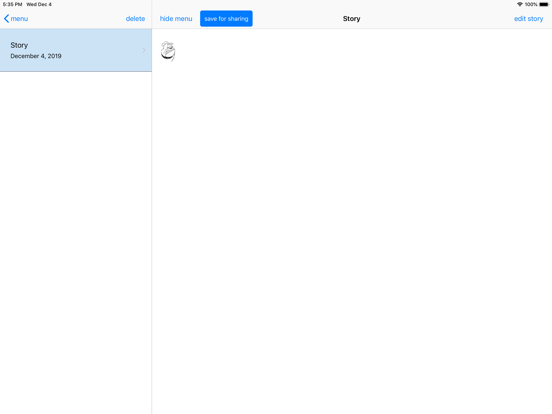Open edit story option
The height and width of the screenshot is (414, 552).
[x=528, y=19]
